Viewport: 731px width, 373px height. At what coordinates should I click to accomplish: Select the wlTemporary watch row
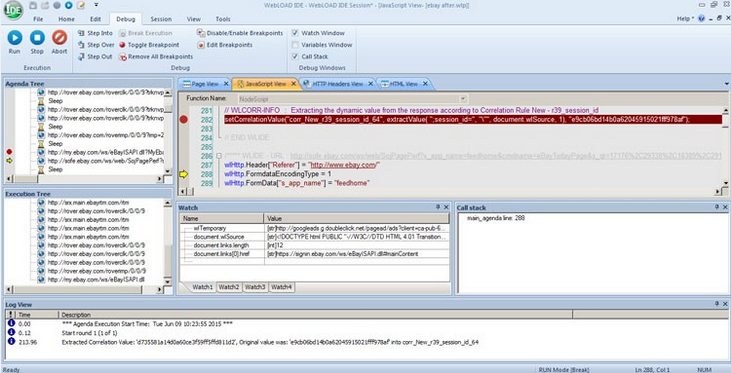point(314,228)
